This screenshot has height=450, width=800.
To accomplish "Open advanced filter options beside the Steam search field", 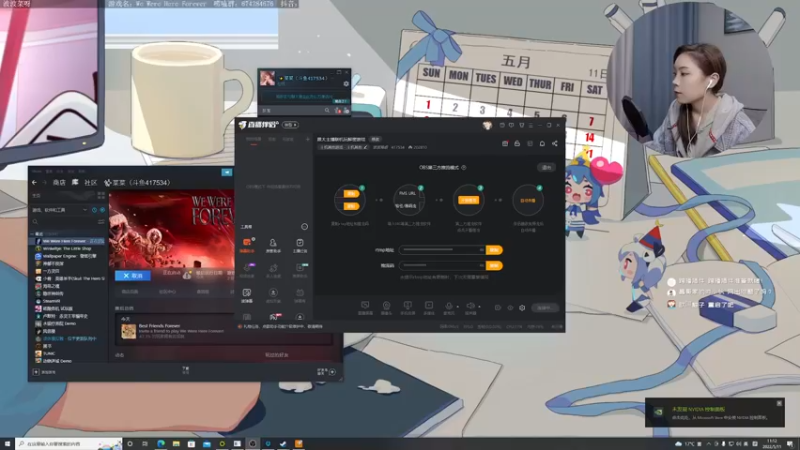I will coord(101,221).
